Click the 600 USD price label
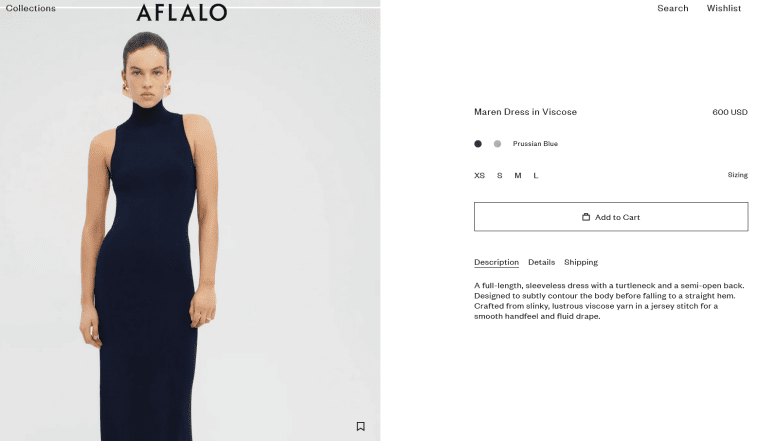This screenshot has height=441, width=757. (x=729, y=112)
